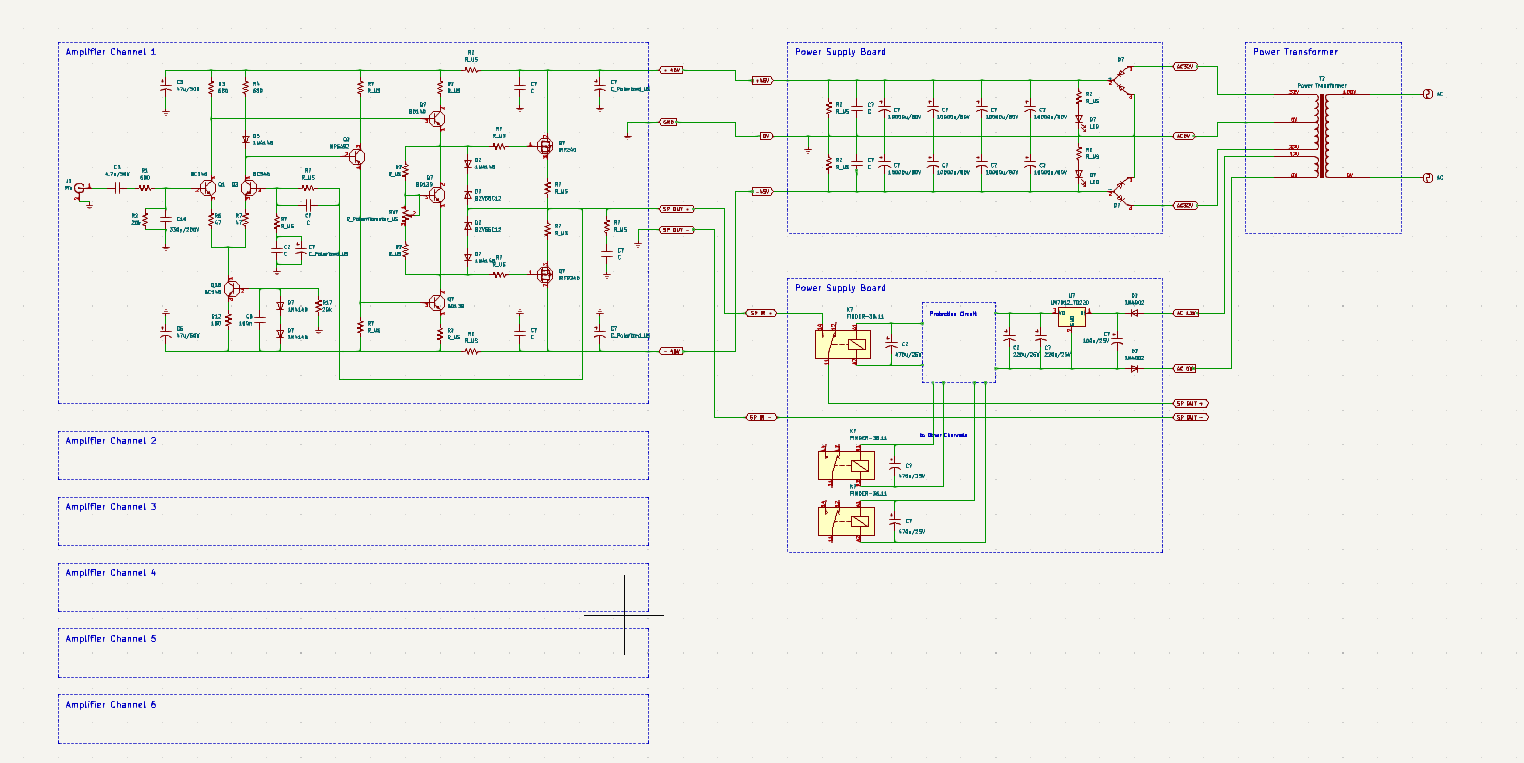Select the 'Amplifier Channel 1' title text
This screenshot has width=1524, height=763.
tap(110, 52)
